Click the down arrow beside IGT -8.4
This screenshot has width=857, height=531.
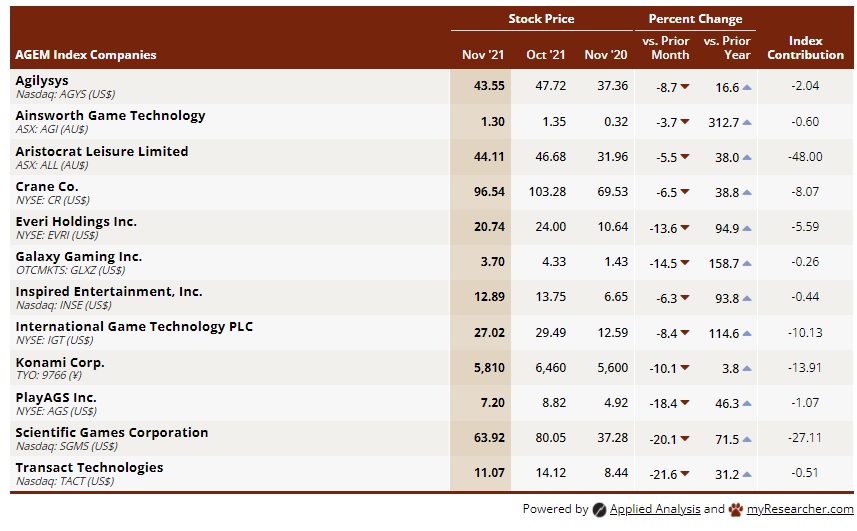pos(684,333)
